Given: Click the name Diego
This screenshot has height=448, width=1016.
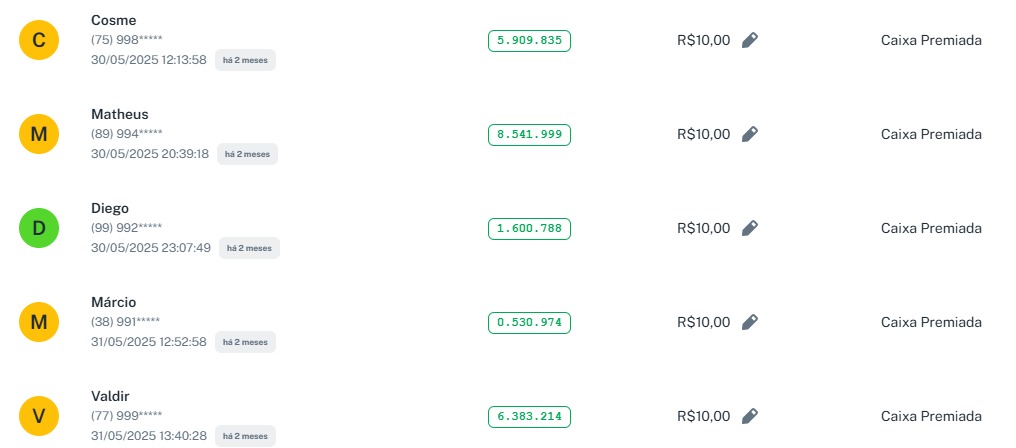Looking at the screenshot, I should tap(110, 208).
